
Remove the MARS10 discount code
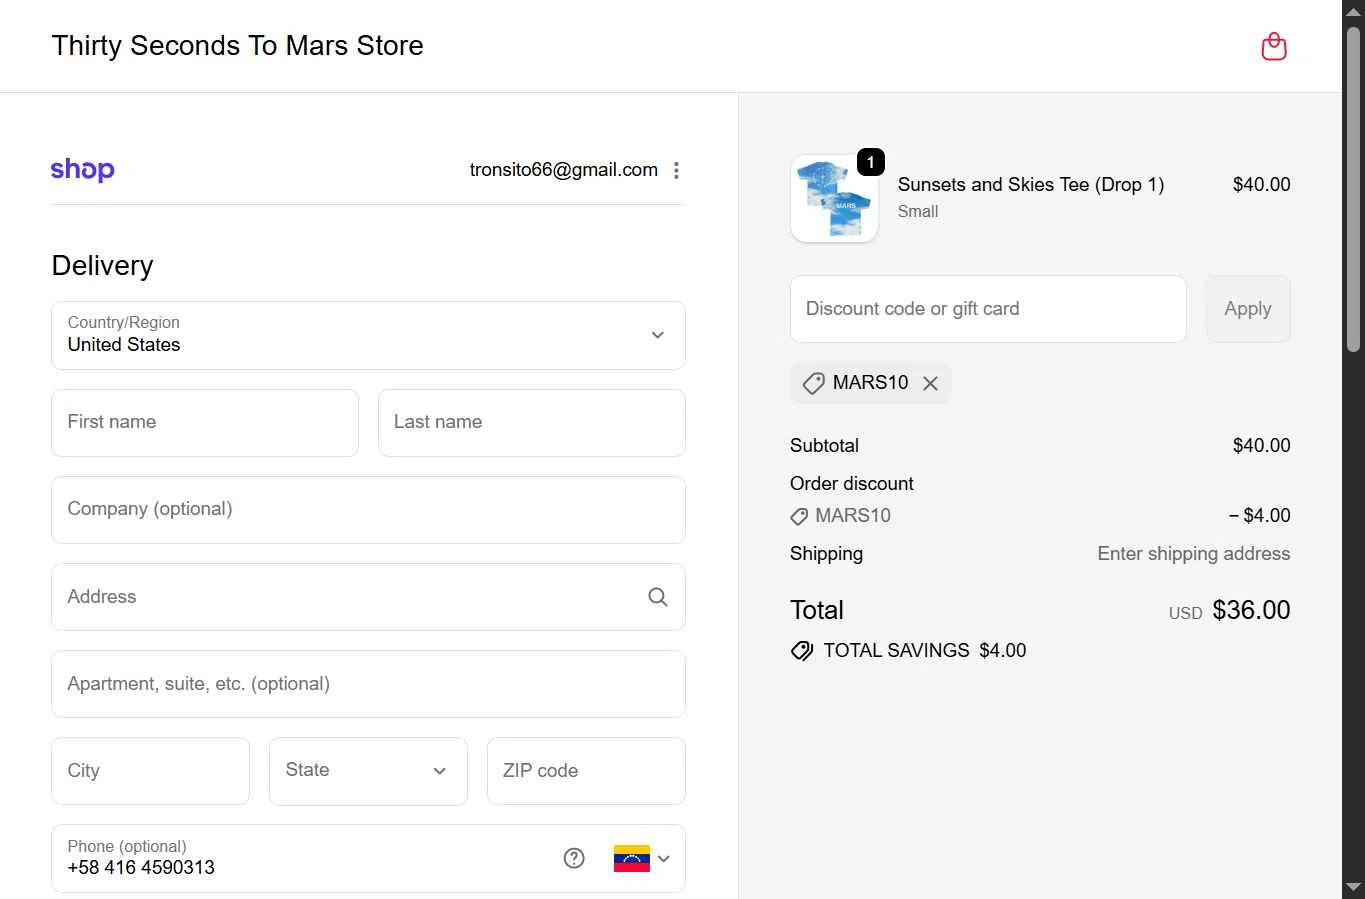click(x=930, y=383)
